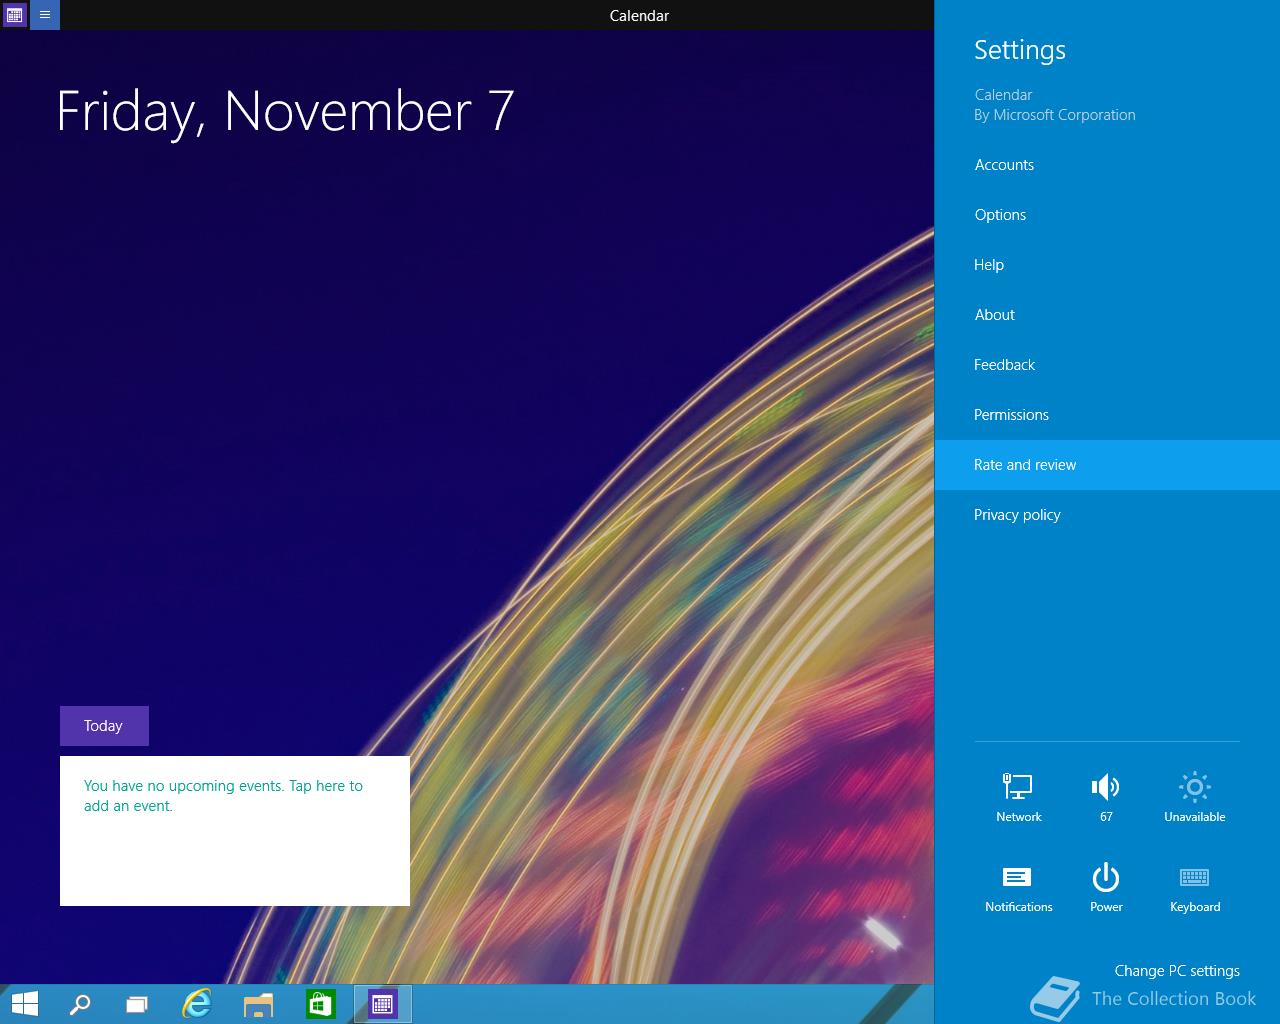Open Permissions in Settings pane

[x=1107, y=415]
